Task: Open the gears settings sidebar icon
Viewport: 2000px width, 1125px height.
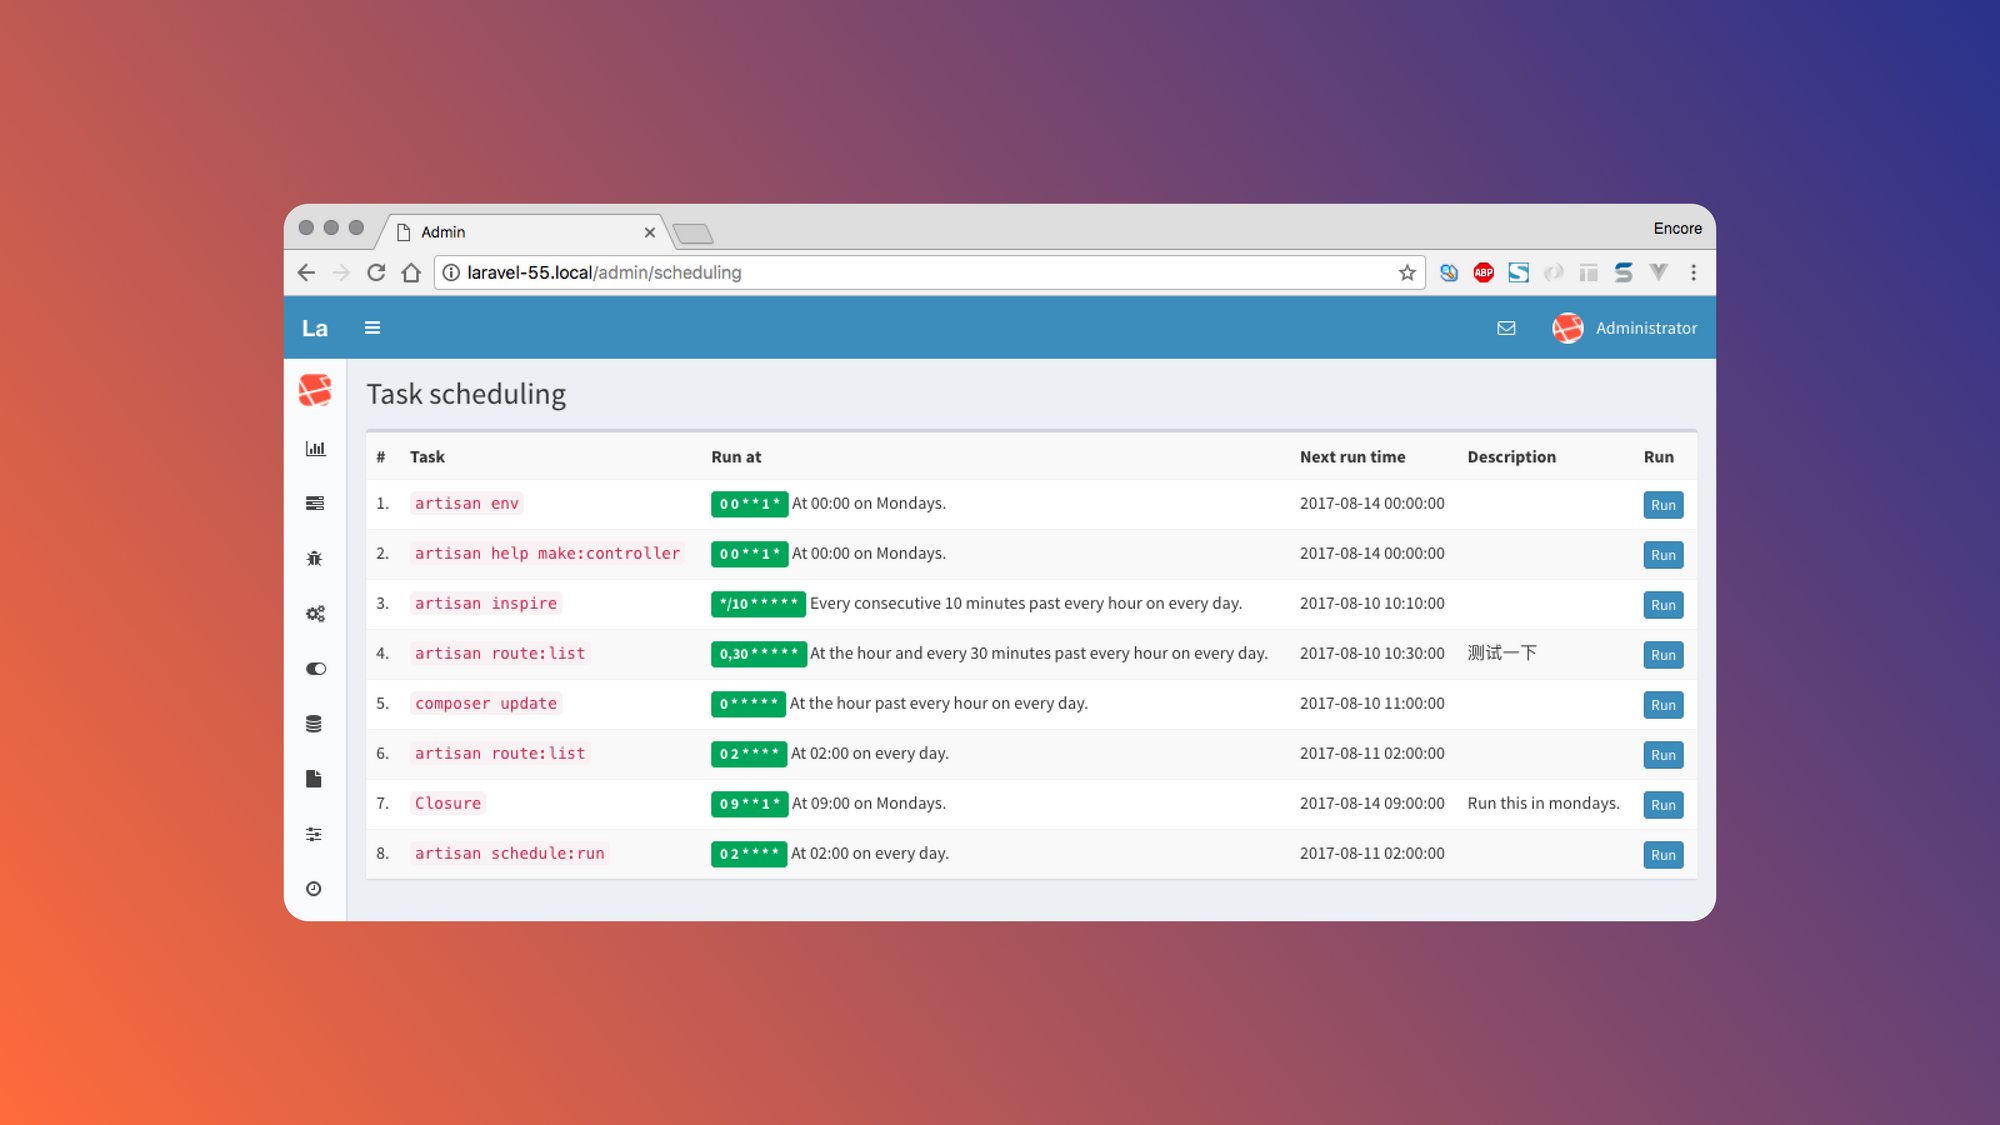Action: pos(315,614)
